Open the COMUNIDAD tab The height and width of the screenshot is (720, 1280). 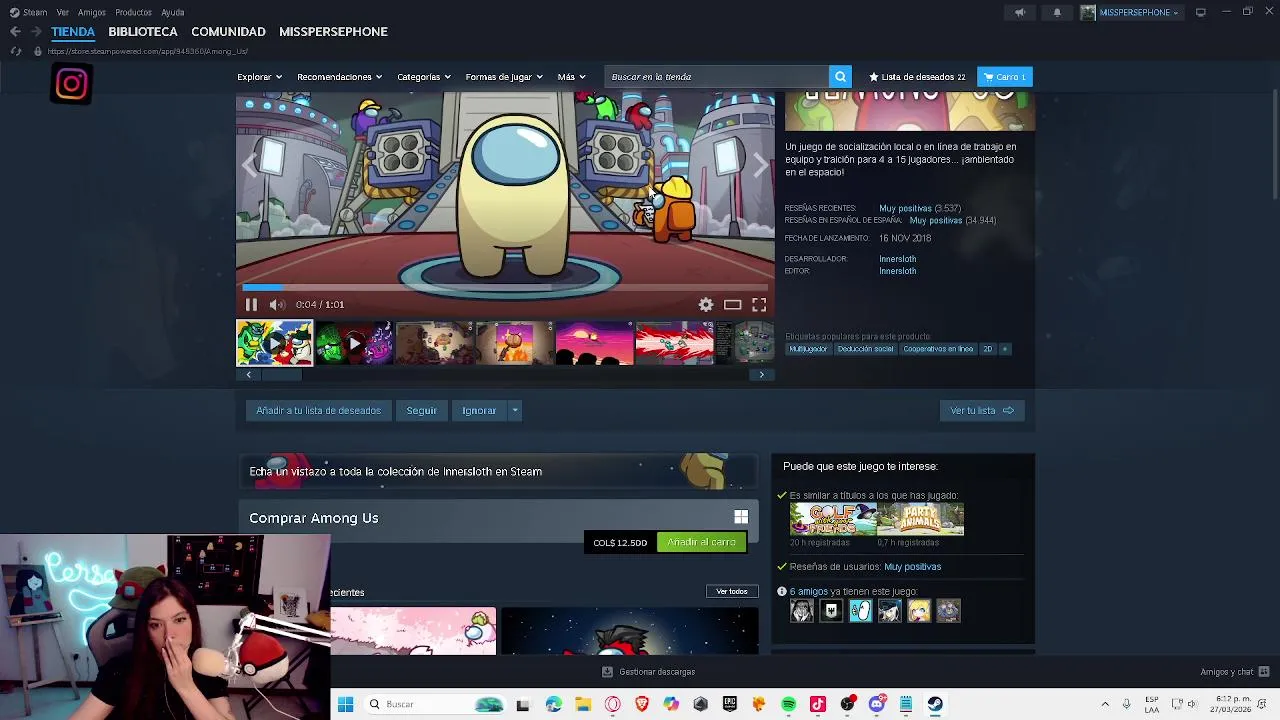point(228,32)
